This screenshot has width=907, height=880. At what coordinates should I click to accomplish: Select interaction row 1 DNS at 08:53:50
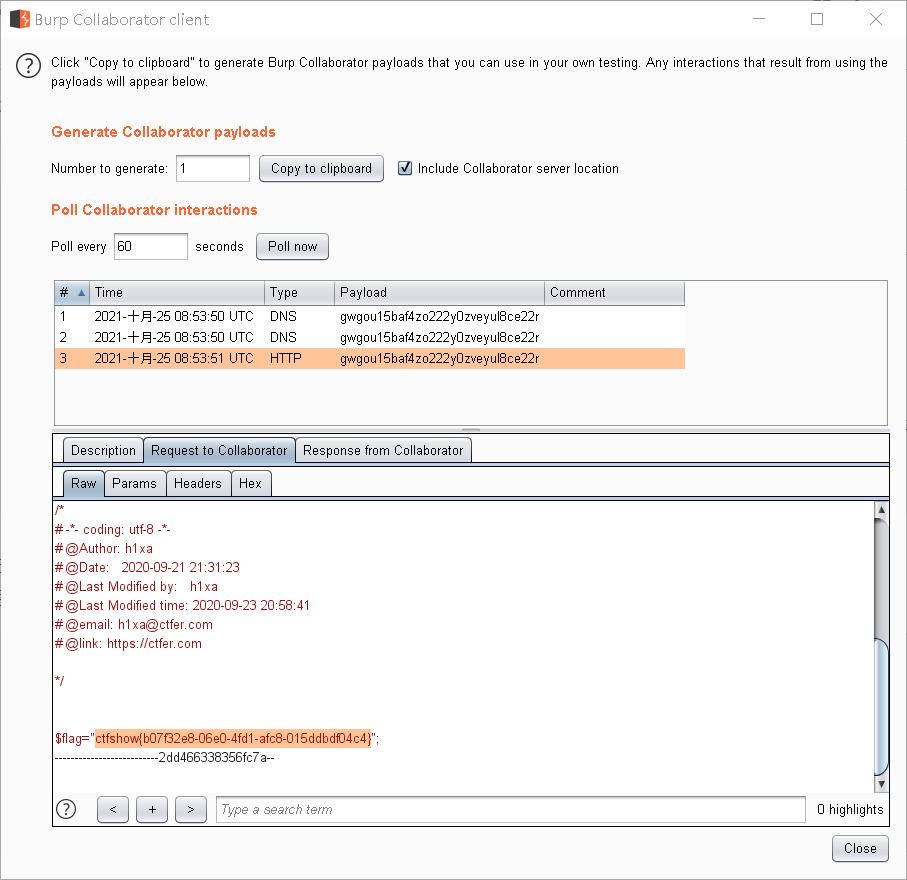(x=370, y=316)
